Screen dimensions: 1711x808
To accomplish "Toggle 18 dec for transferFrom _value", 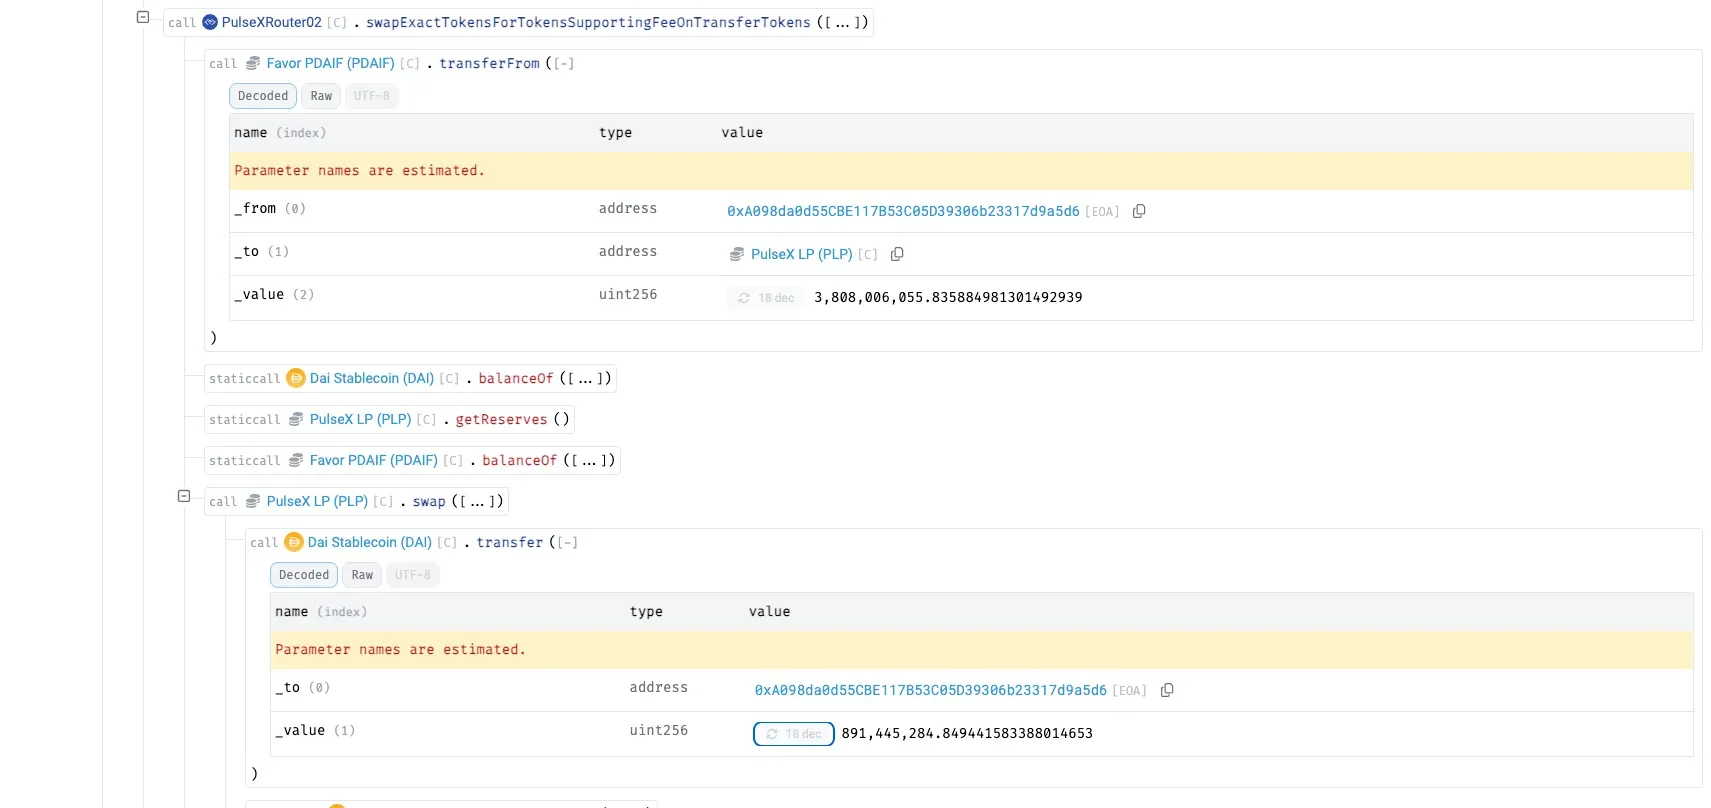I will [x=766, y=297].
